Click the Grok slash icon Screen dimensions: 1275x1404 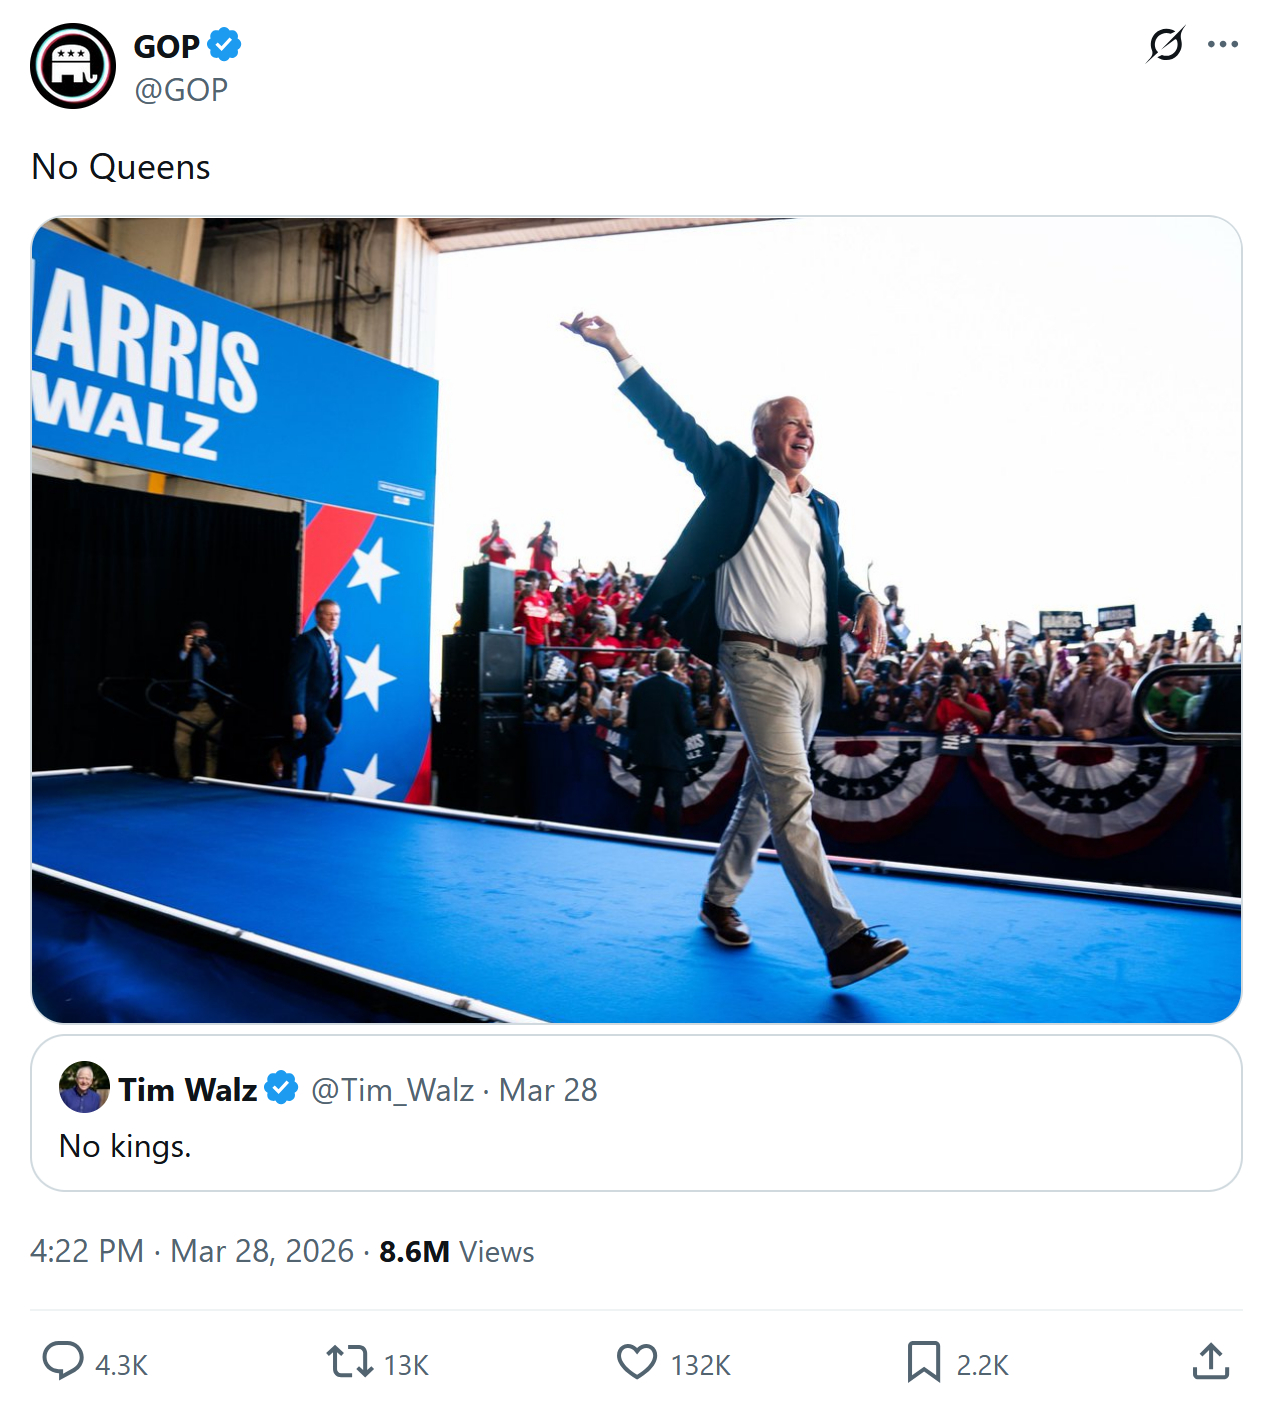1166,45
